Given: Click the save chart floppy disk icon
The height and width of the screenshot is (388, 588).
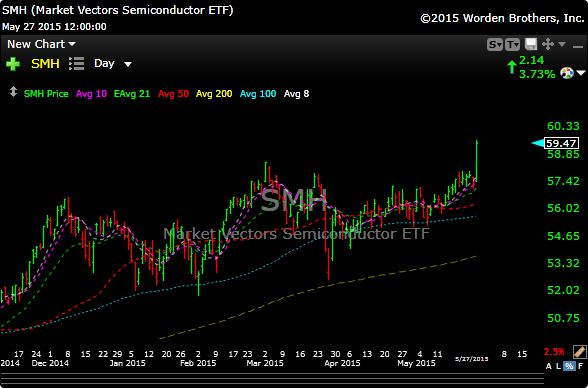Looking at the screenshot, I should (x=531, y=44).
